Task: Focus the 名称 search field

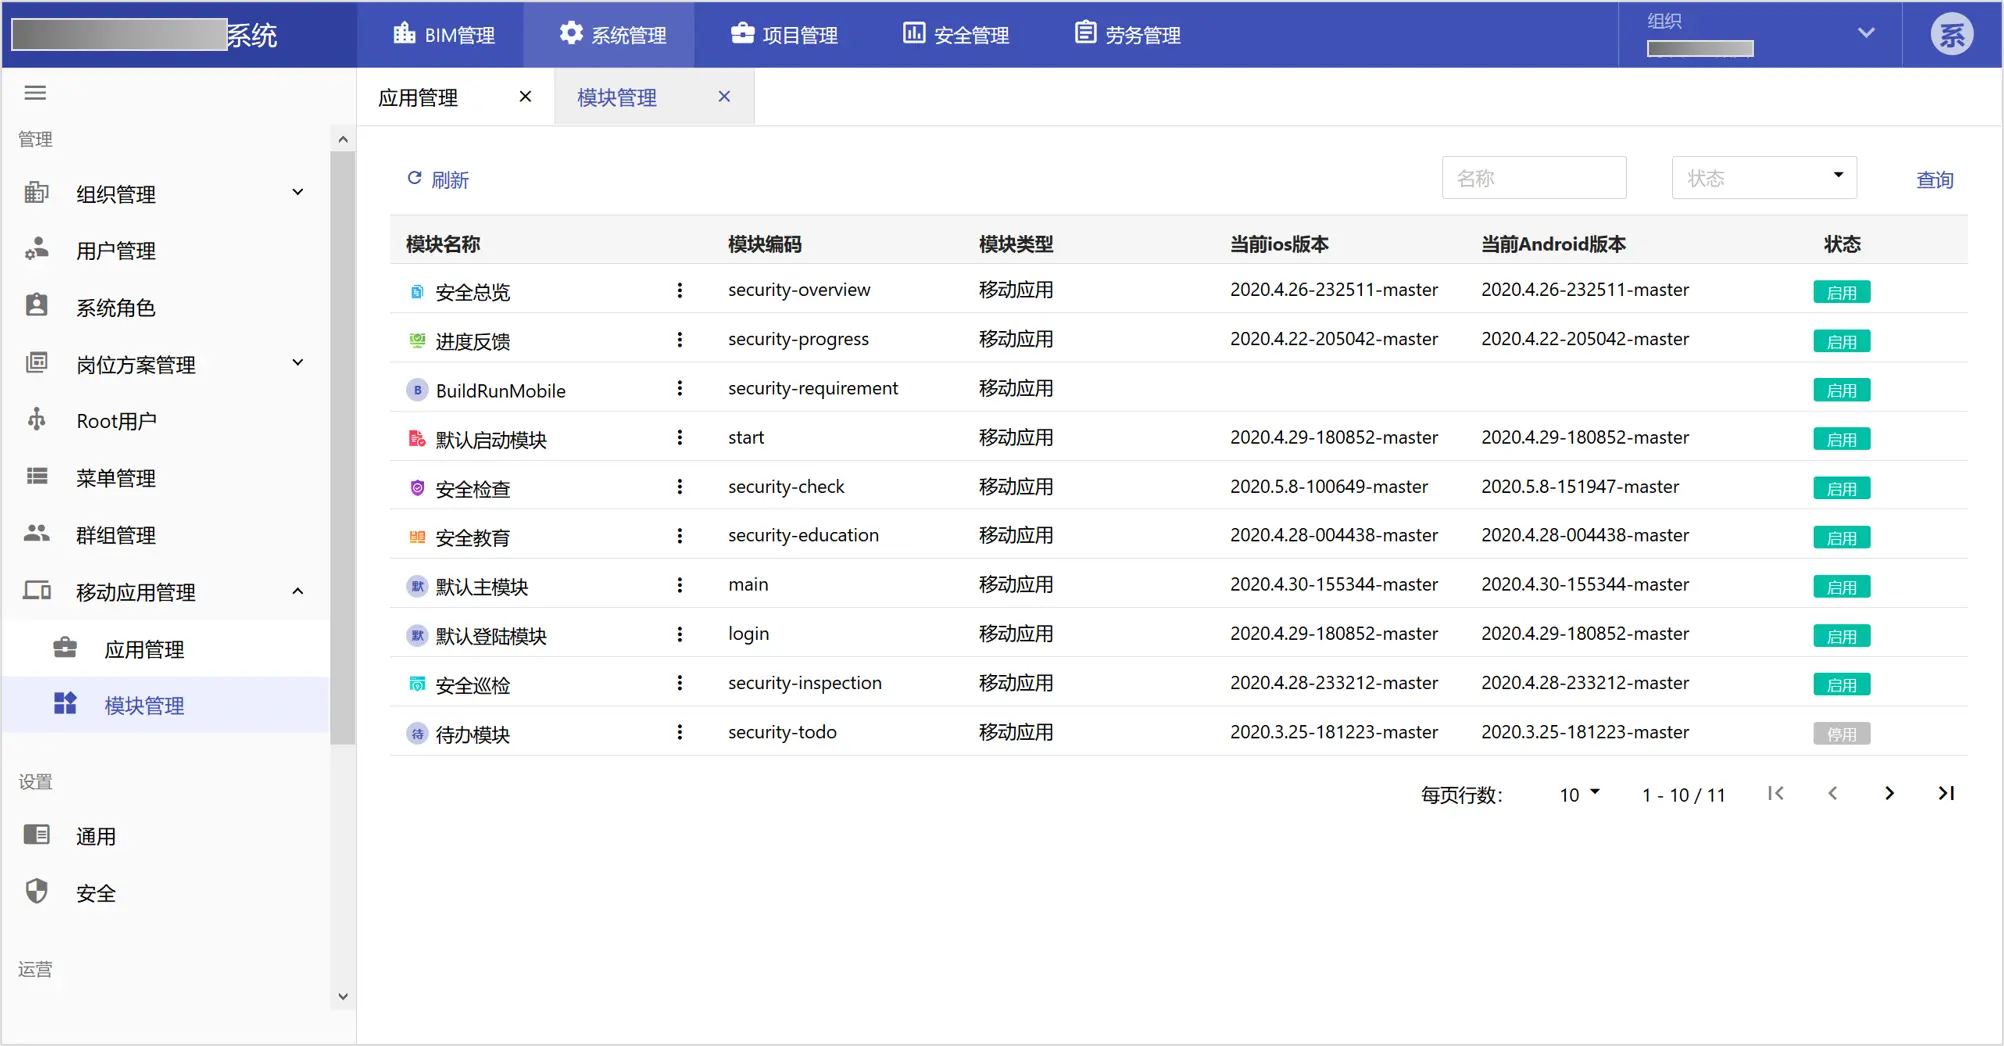Action: pyautogui.click(x=1534, y=178)
